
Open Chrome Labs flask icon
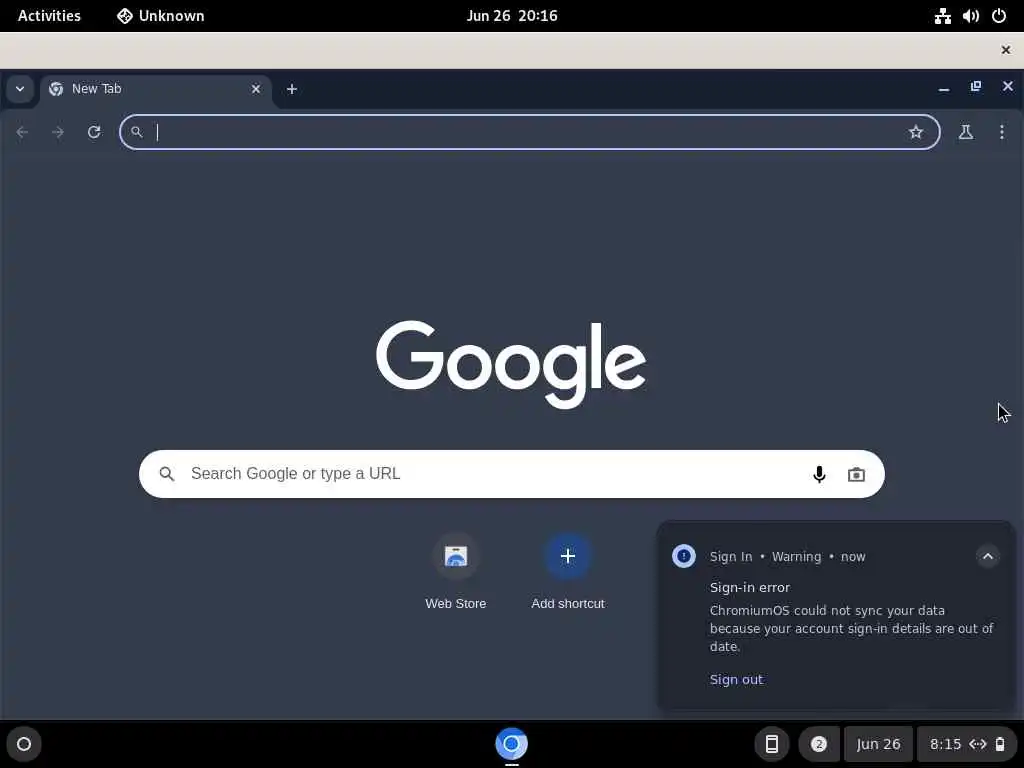[x=966, y=133]
